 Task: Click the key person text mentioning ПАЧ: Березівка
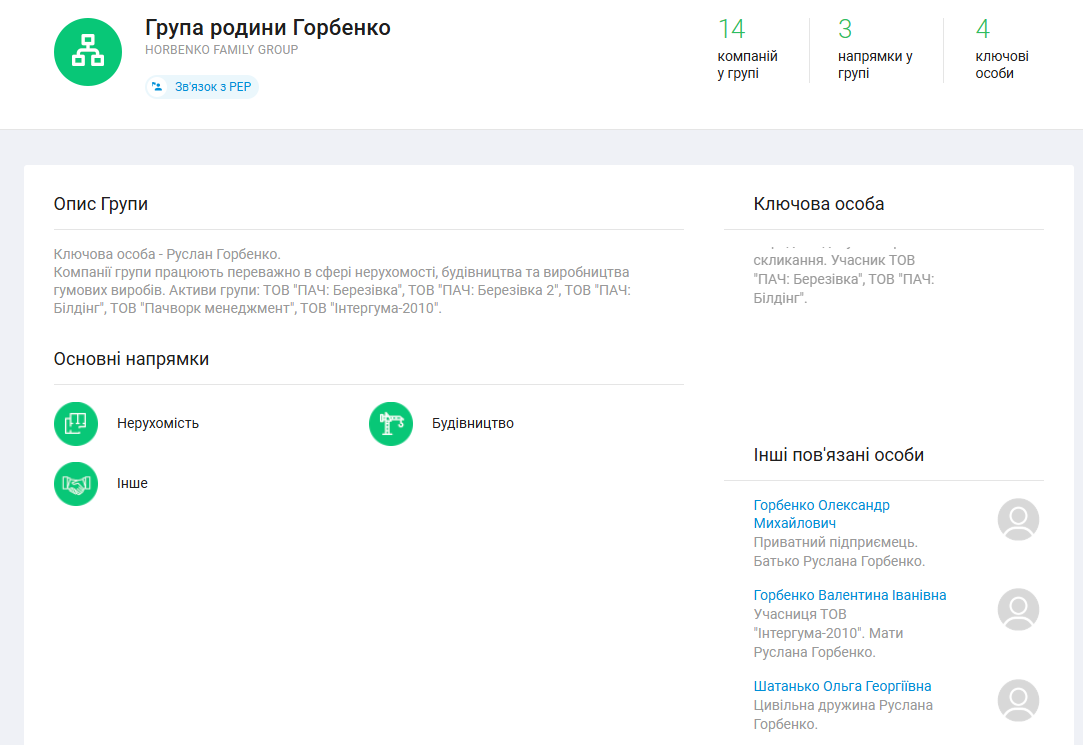[x=843, y=278]
